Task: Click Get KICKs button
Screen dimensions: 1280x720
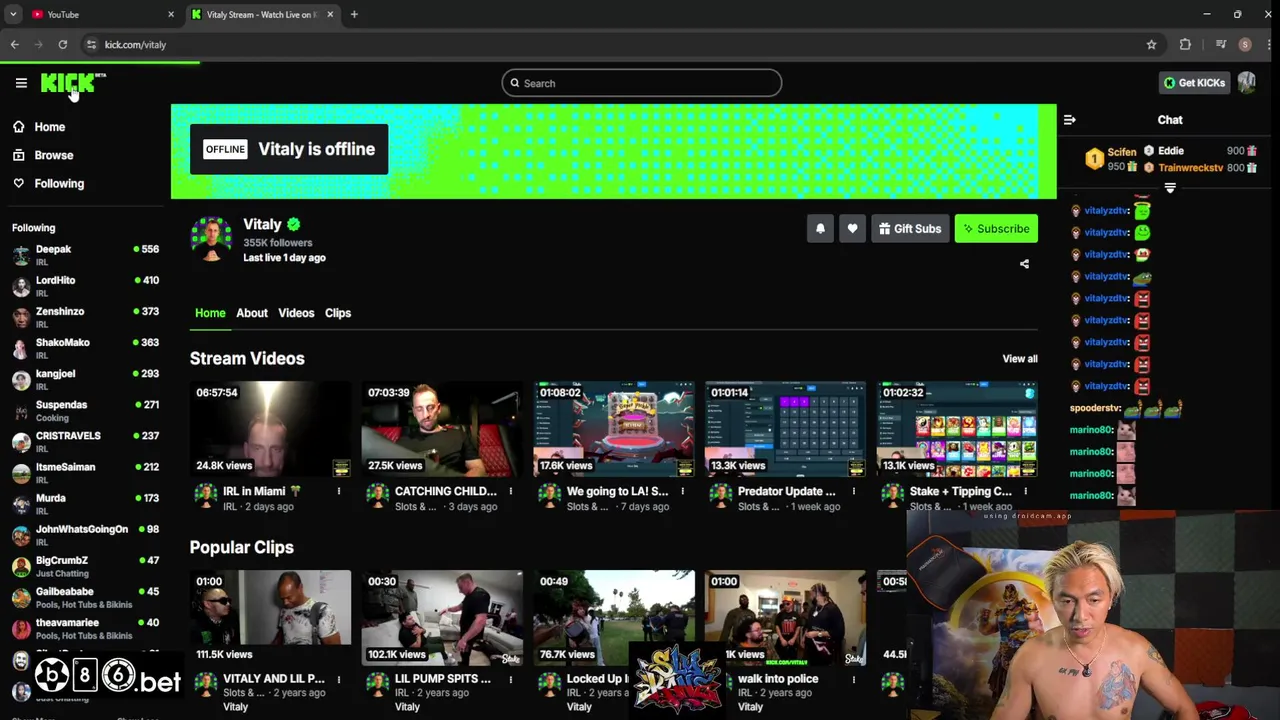Action: click(x=1194, y=83)
